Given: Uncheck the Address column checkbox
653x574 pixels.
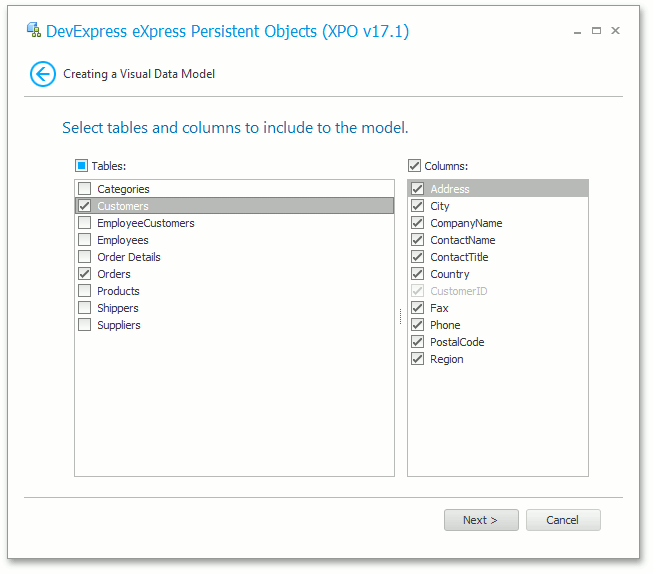Looking at the screenshot, I should (x=418, y=189).
